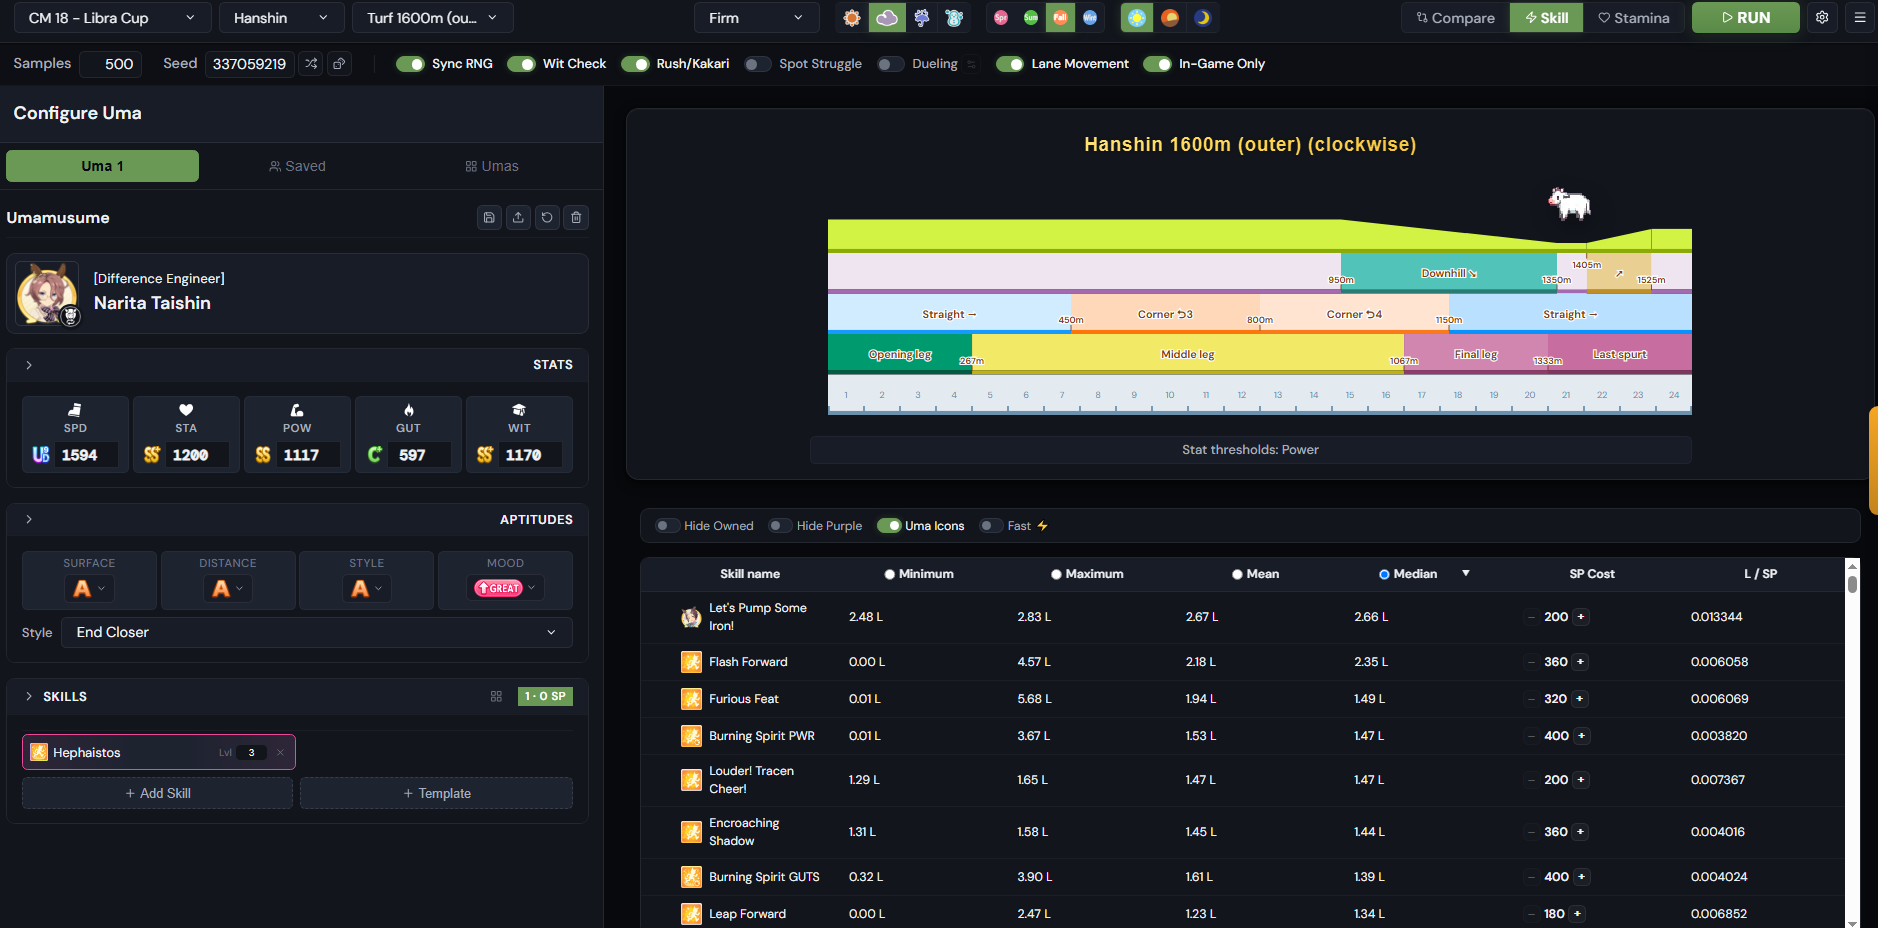The image size is (1878, 928).
Task: Switch to Stamina mode
Action: (x=1634, y=18)
